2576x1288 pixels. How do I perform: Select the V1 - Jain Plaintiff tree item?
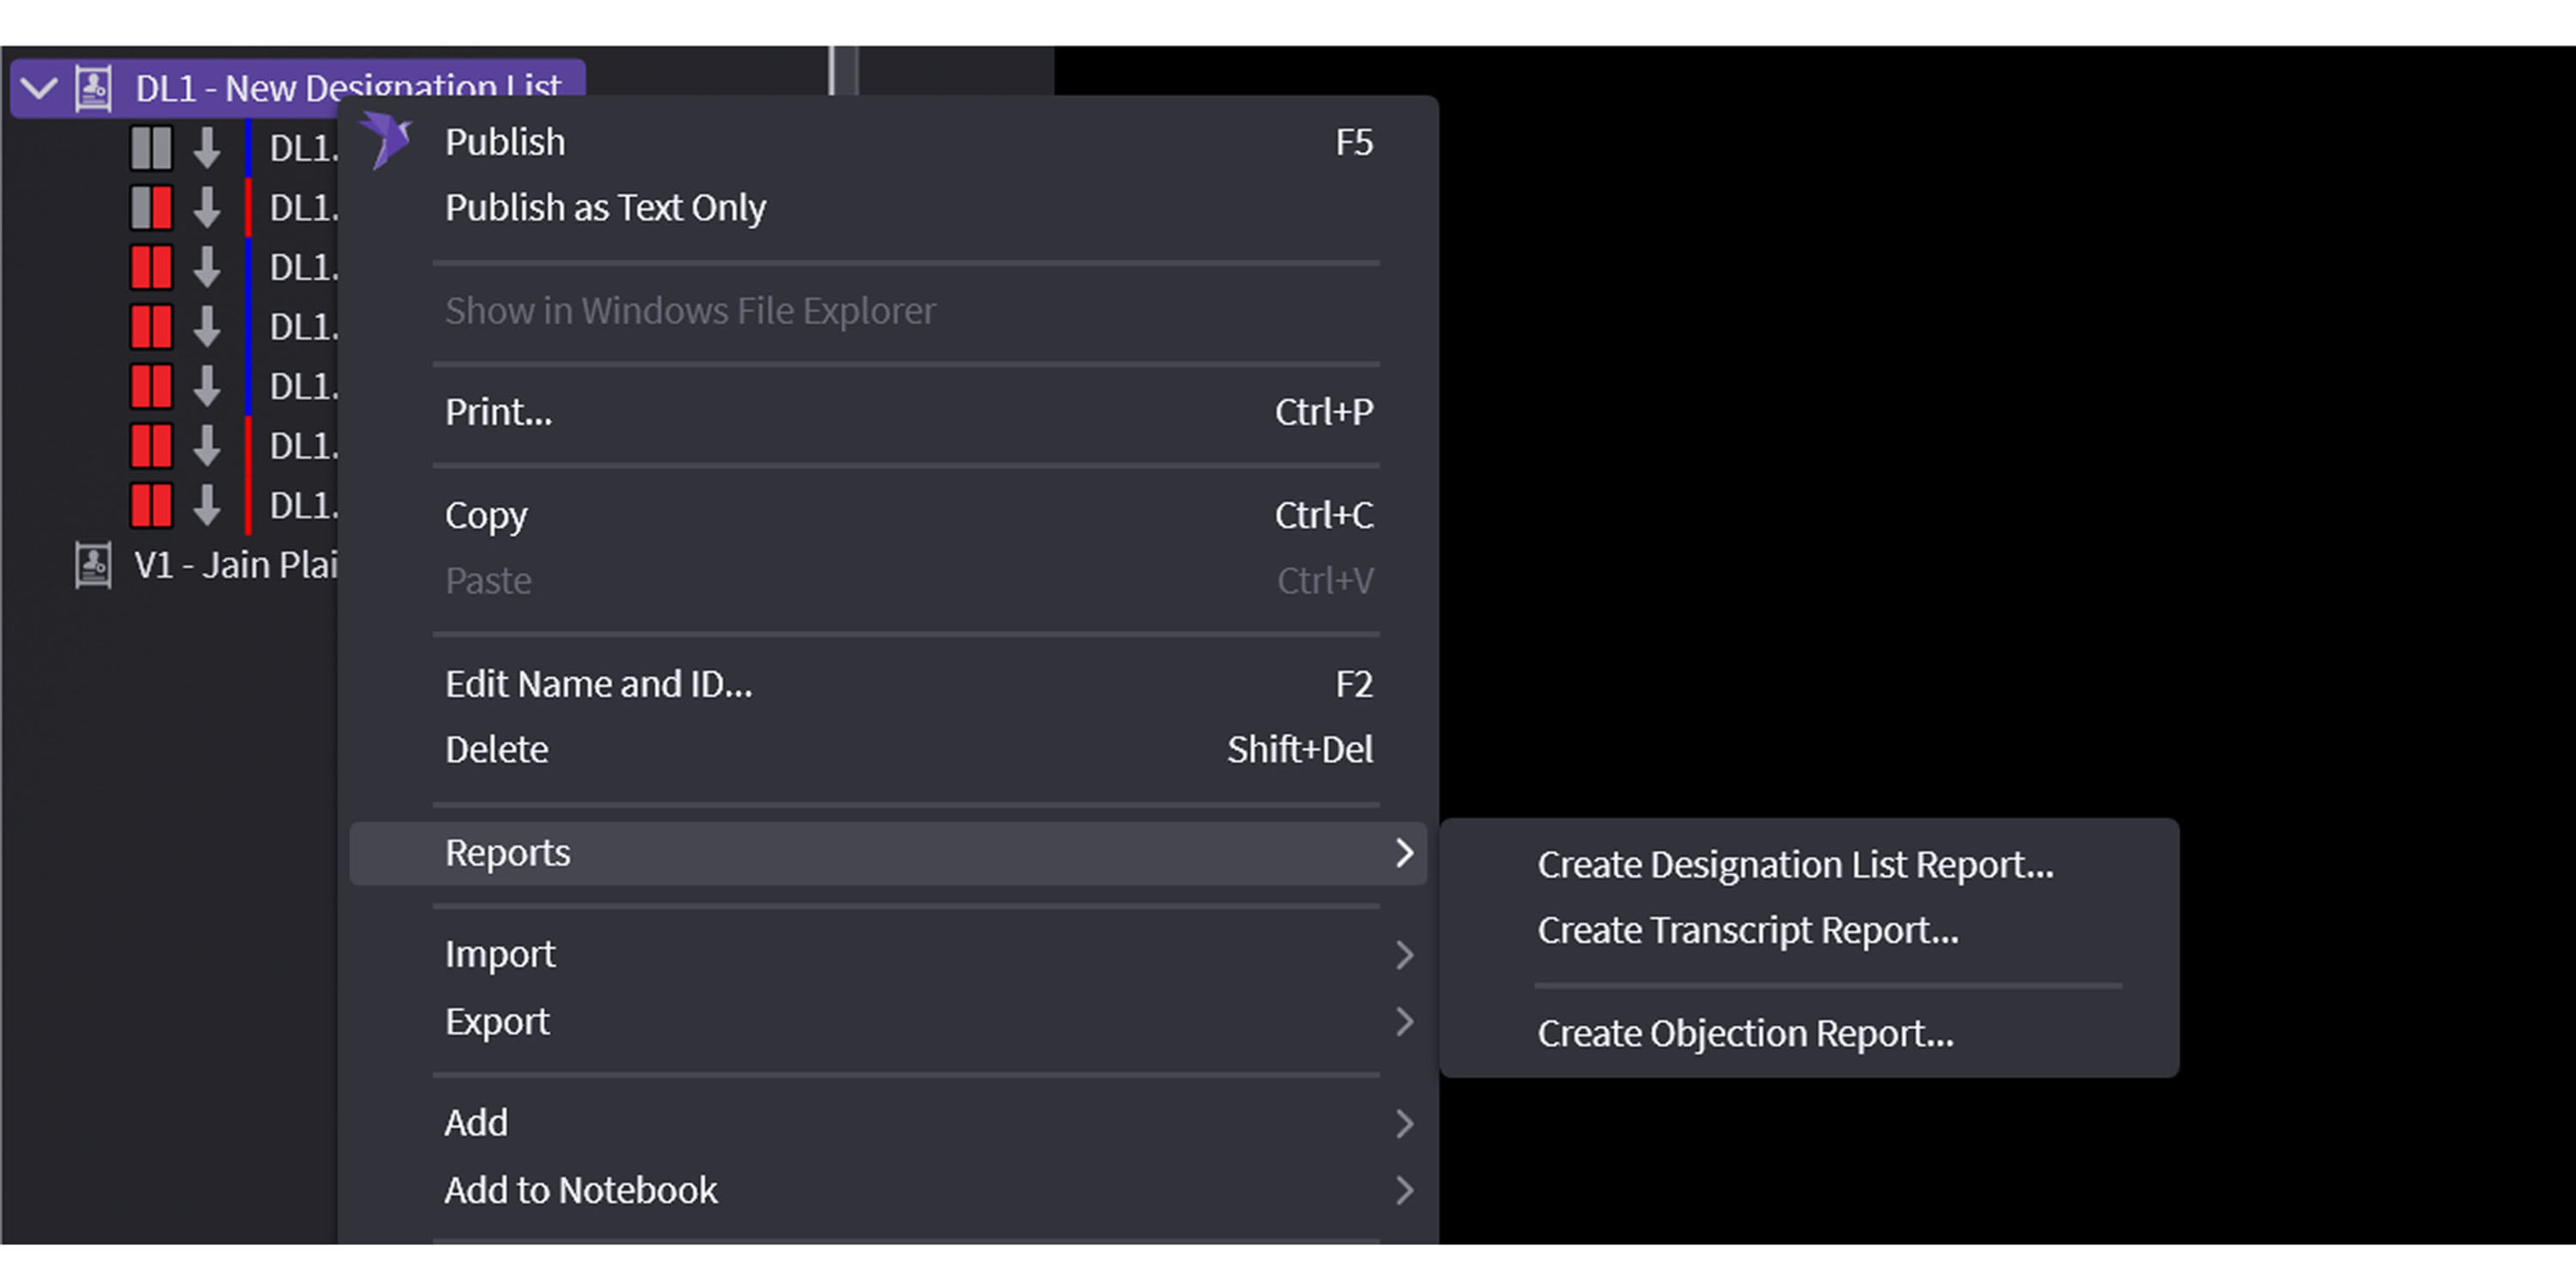pos(236,565)
